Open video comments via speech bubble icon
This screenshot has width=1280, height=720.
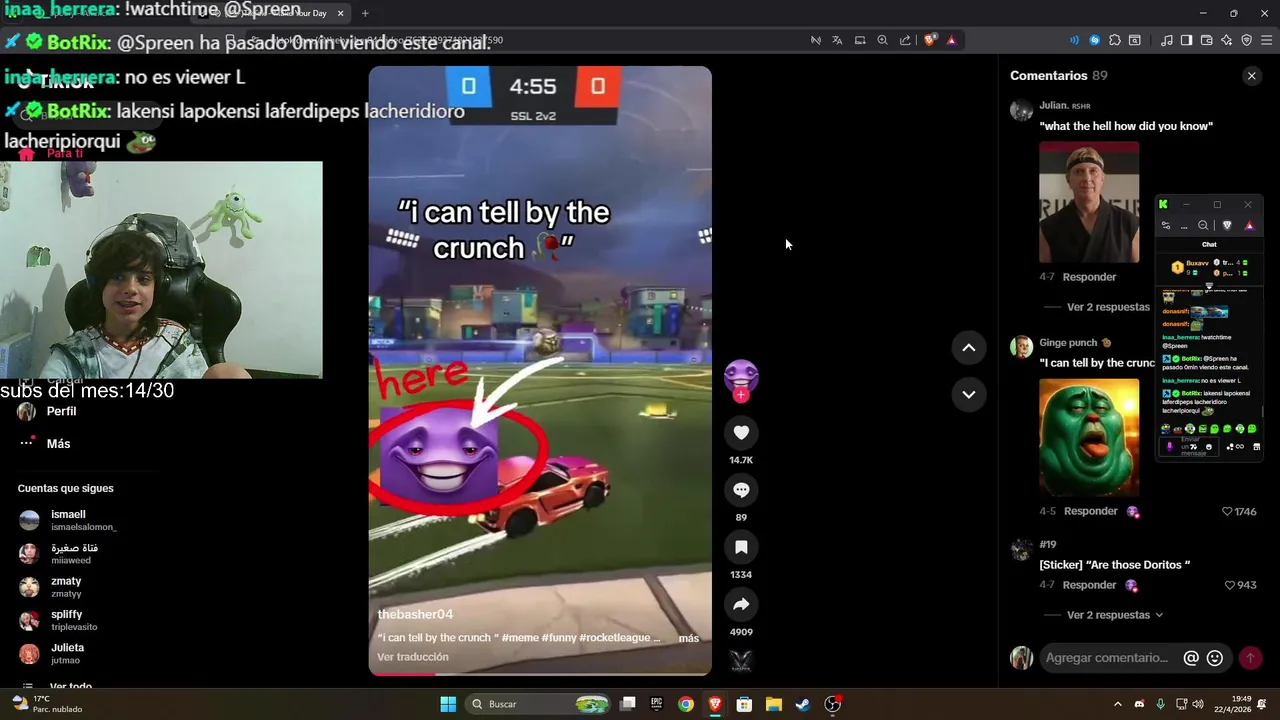tap(741, 490)
